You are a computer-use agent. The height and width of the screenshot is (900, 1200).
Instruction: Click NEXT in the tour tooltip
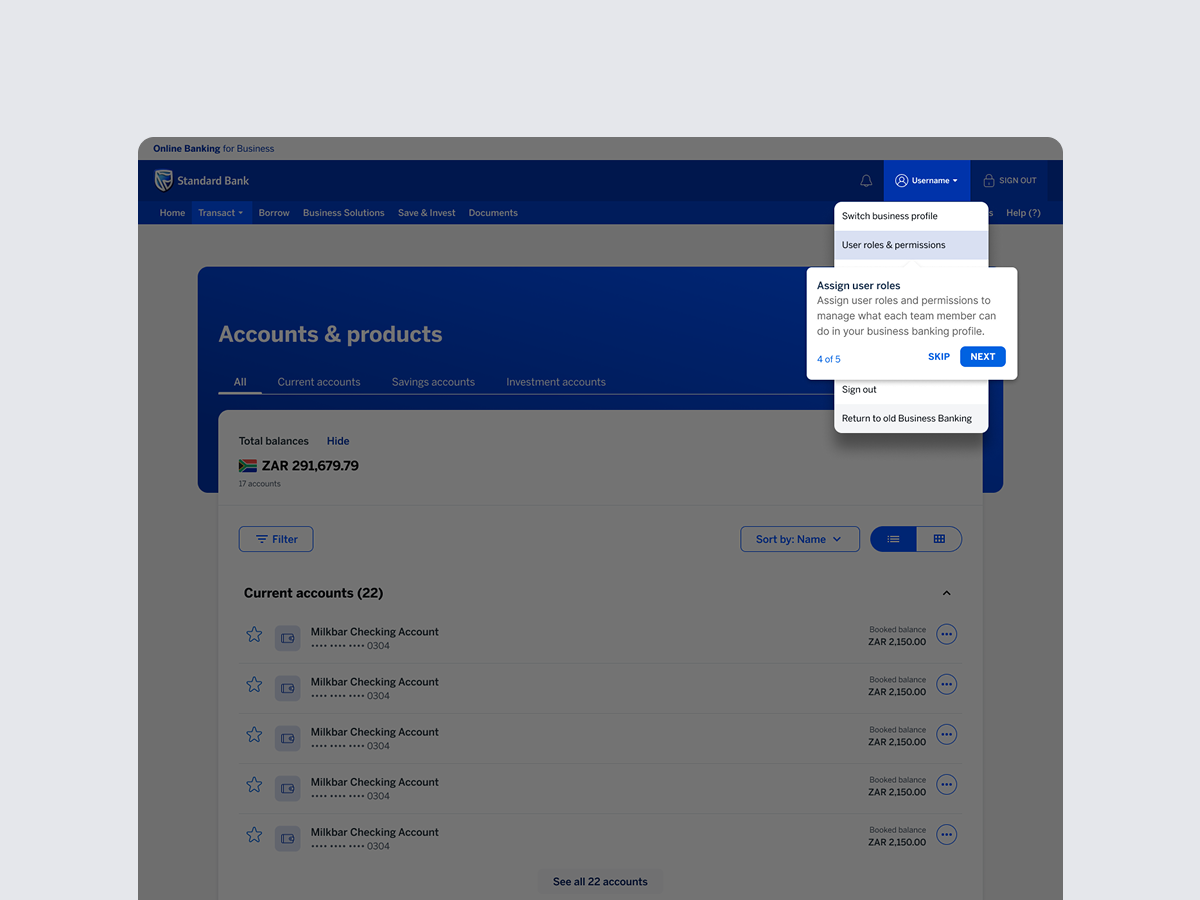click(x=983, y=357)
